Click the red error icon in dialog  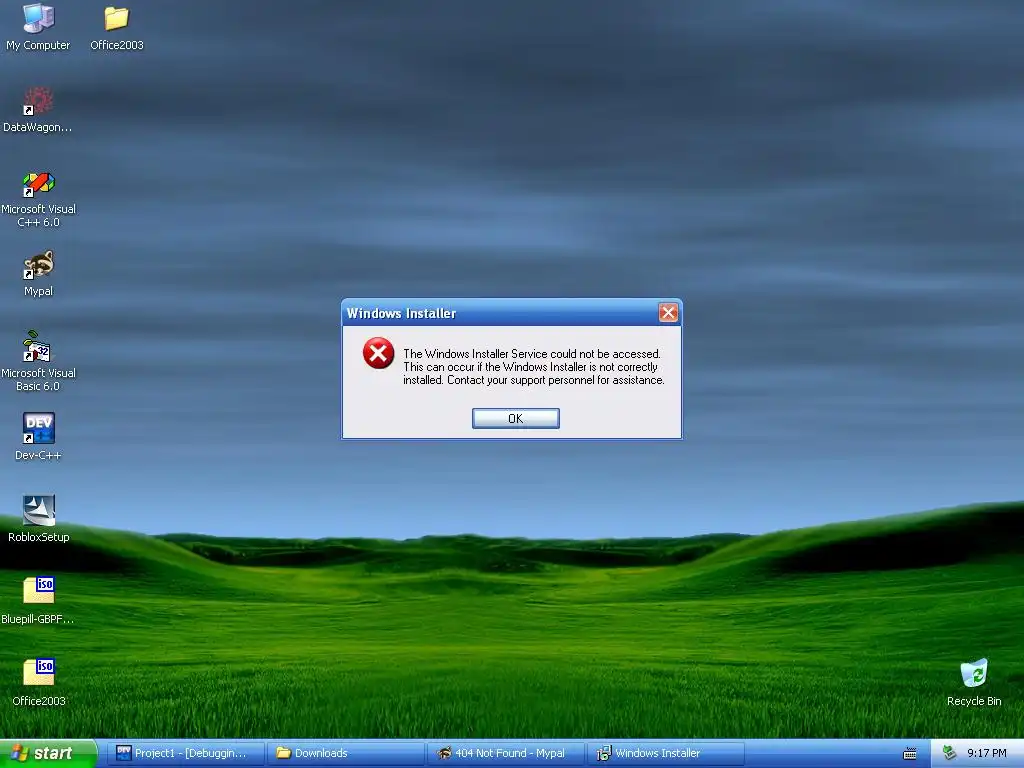click(x=378, y=353)
